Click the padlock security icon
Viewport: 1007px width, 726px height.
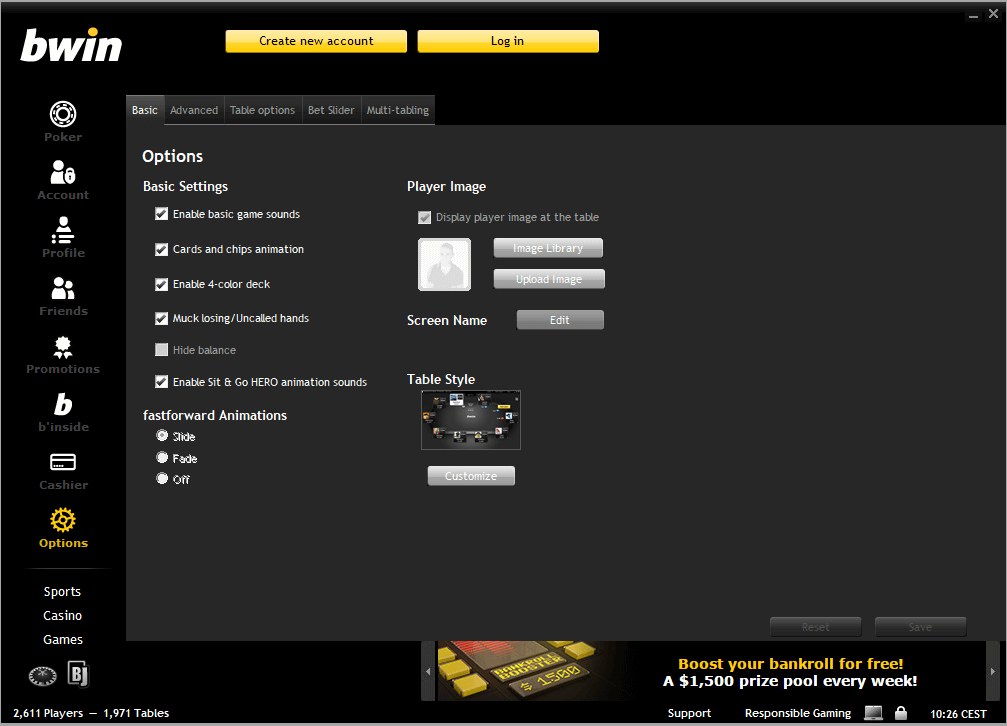coord(901,713)
